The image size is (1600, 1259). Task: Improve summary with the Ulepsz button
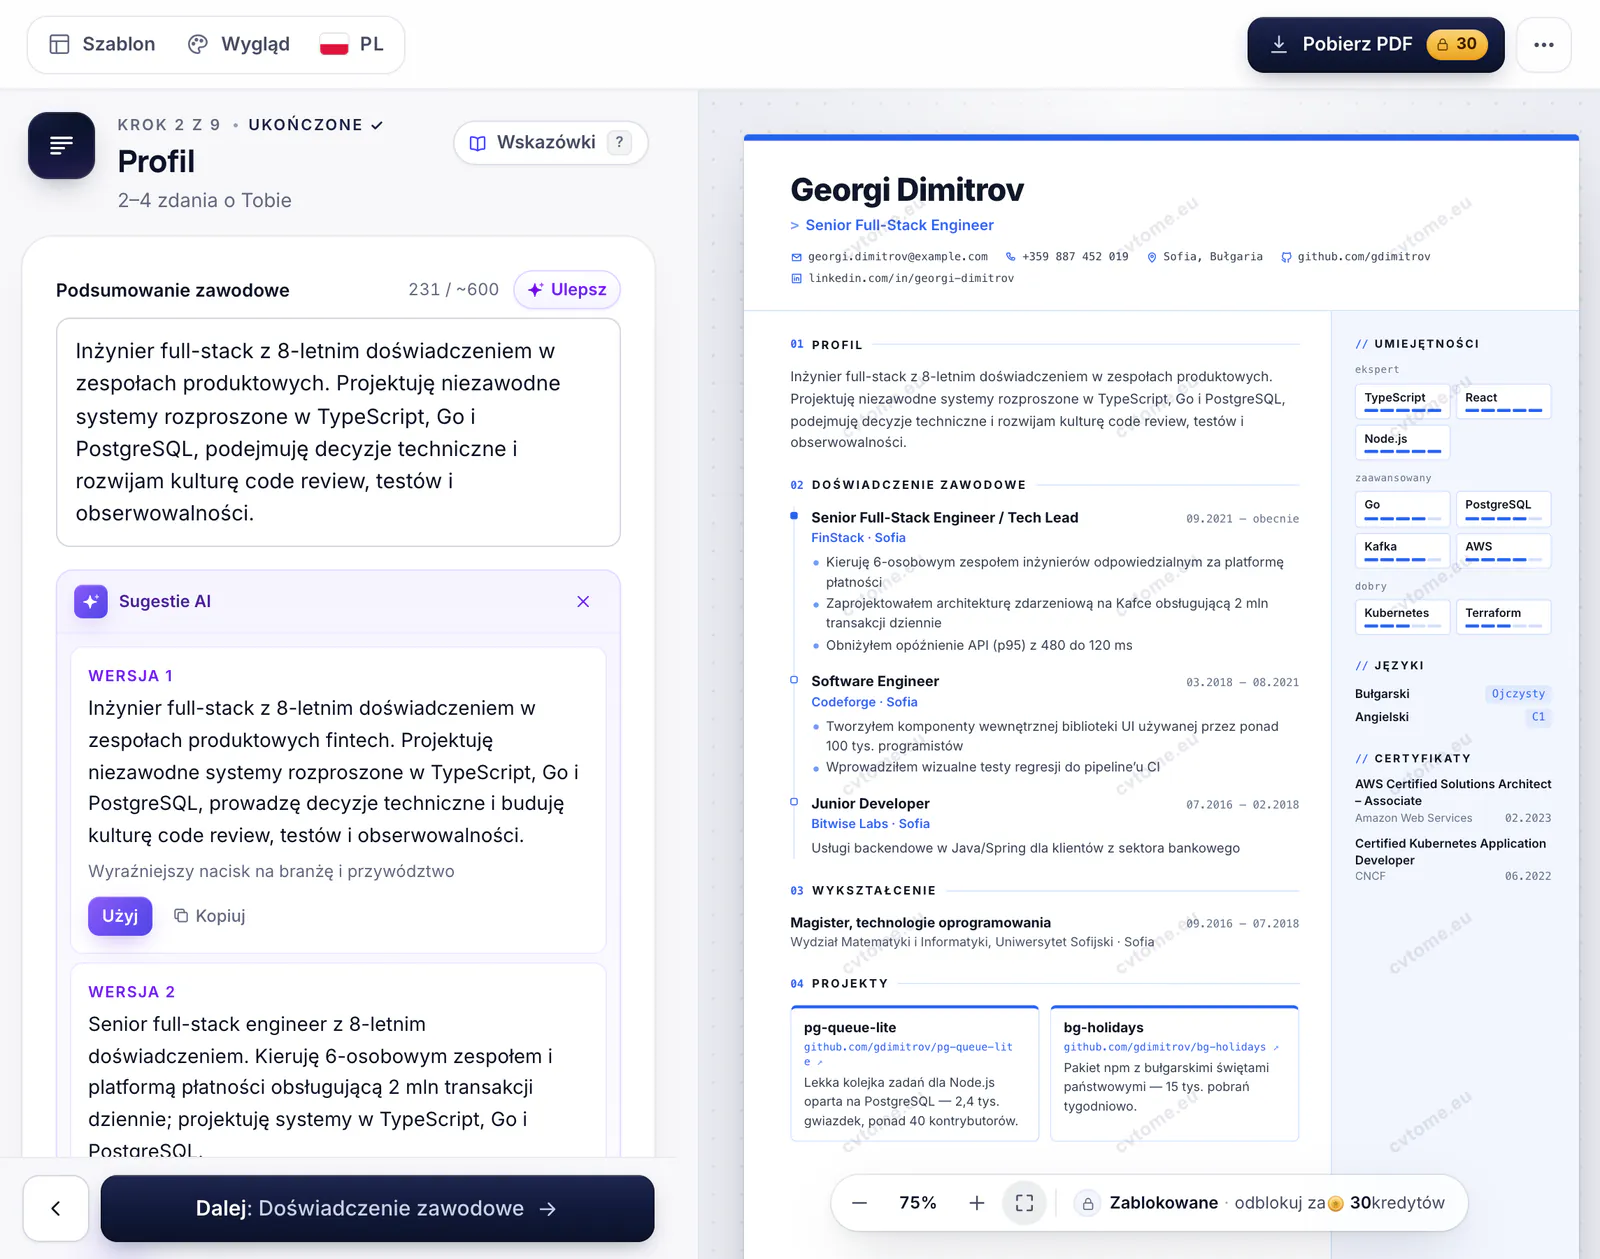(x=567, y=290)
